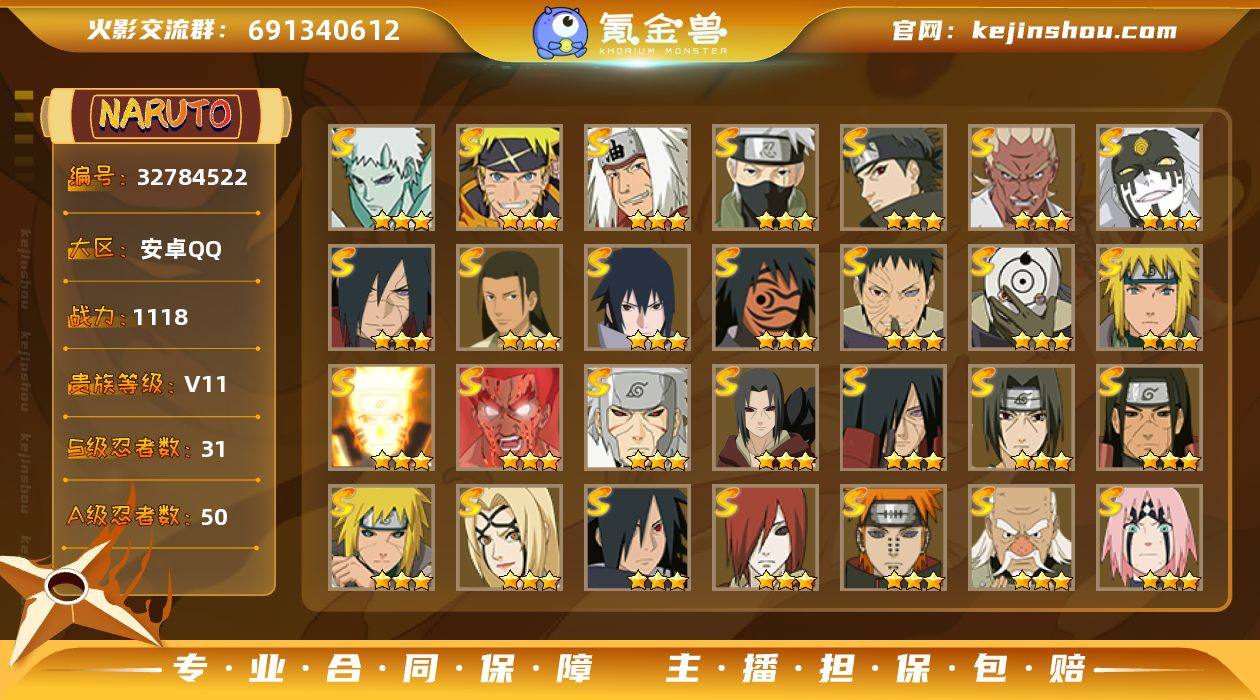Click the NARUTO scroll banner
The height and width of the screenshot is (700, 1260).
[166, 115]
